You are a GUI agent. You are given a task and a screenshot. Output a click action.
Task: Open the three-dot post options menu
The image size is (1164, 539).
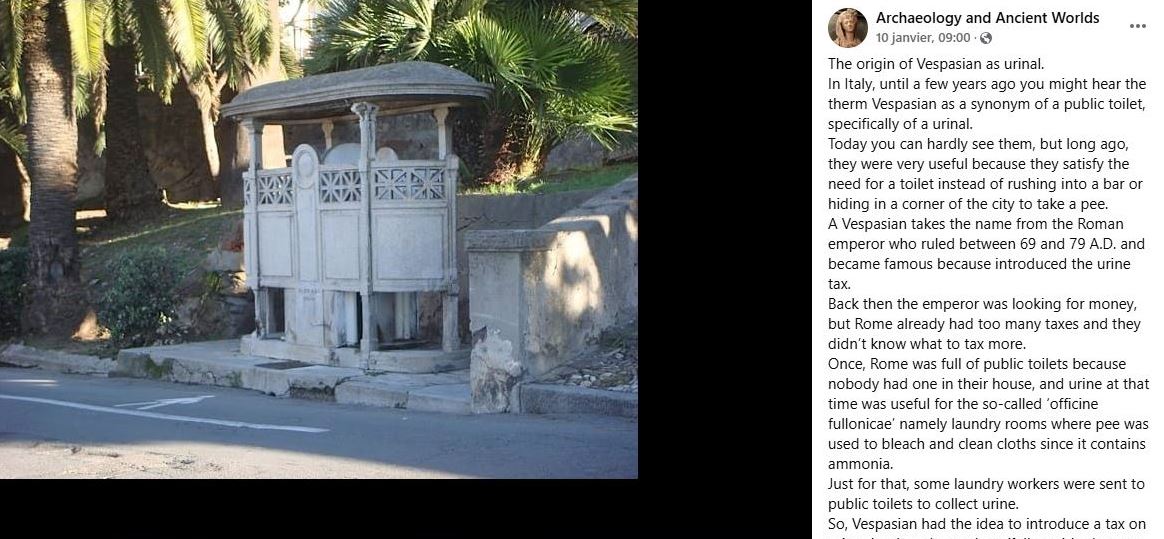pyautogui.click(x=1137, y=26)
